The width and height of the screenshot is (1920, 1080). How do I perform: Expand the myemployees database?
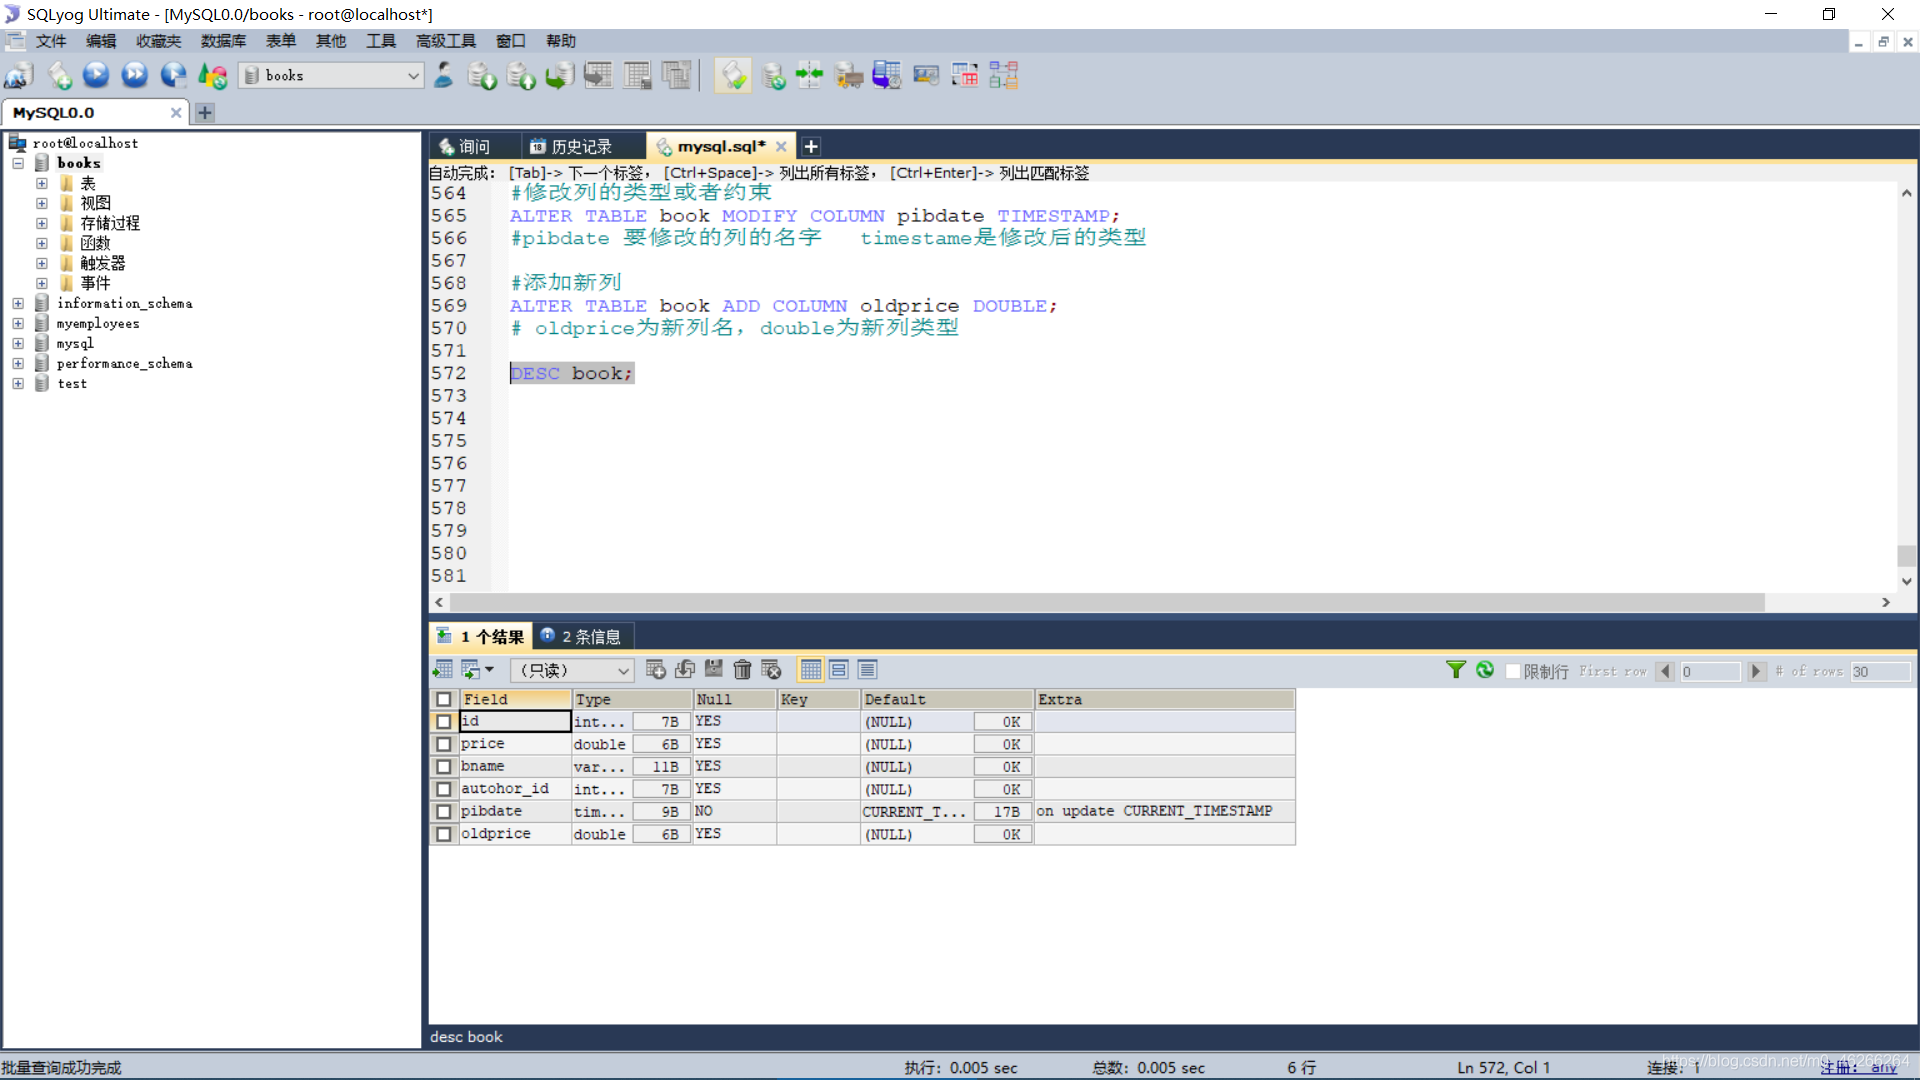tap(18, 323)
